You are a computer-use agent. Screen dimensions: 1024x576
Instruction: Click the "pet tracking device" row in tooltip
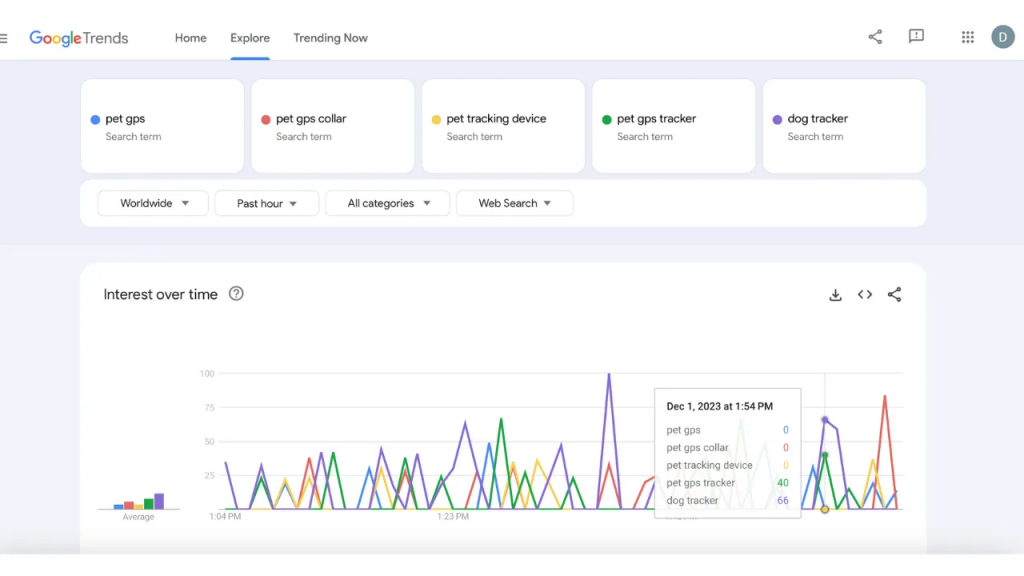tap(728, 466)
